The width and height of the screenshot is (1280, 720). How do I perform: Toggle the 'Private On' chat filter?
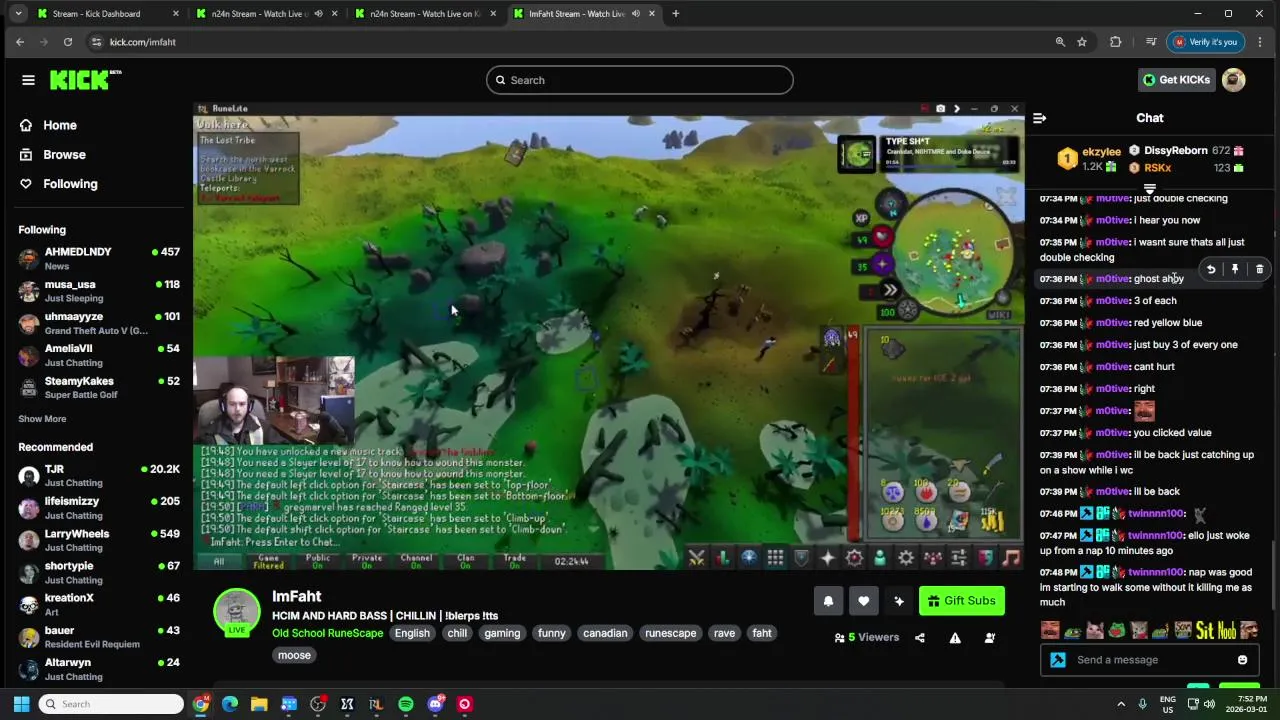coord(367,561)
